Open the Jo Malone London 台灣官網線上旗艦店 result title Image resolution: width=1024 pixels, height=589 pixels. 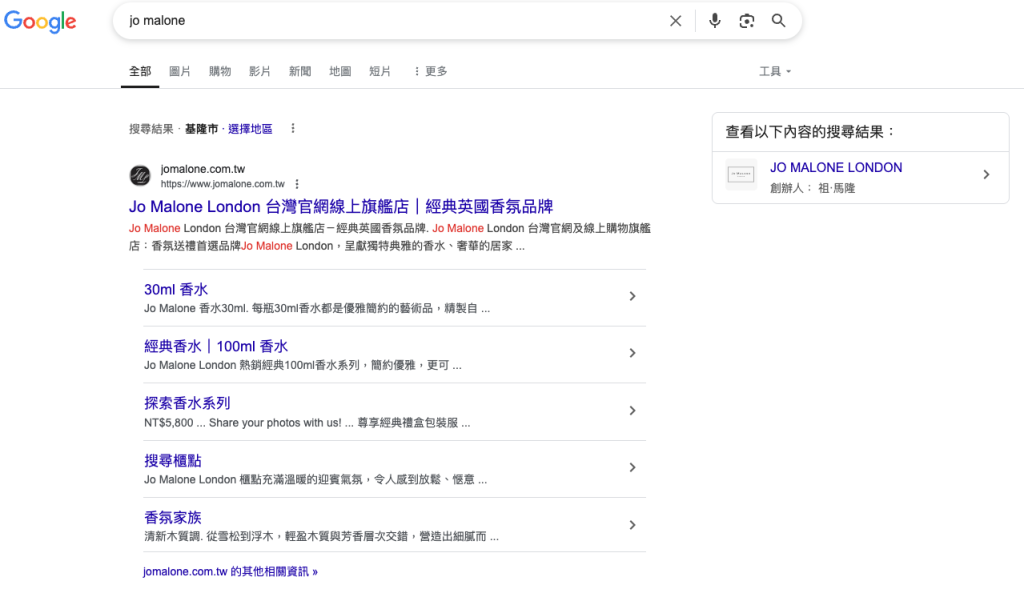tap(341, 207)
